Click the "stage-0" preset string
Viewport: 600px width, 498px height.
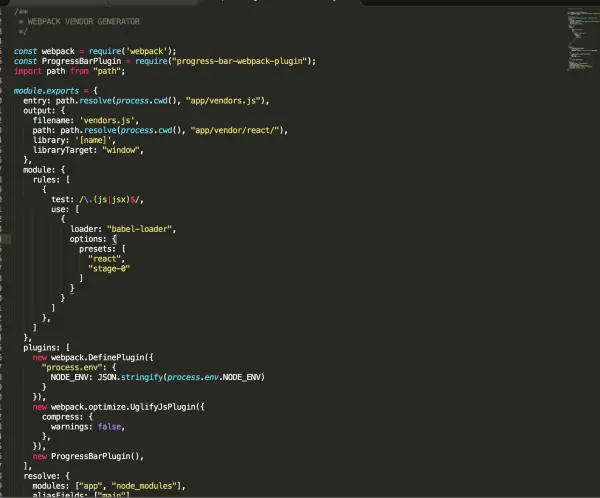tap(109, 269)
